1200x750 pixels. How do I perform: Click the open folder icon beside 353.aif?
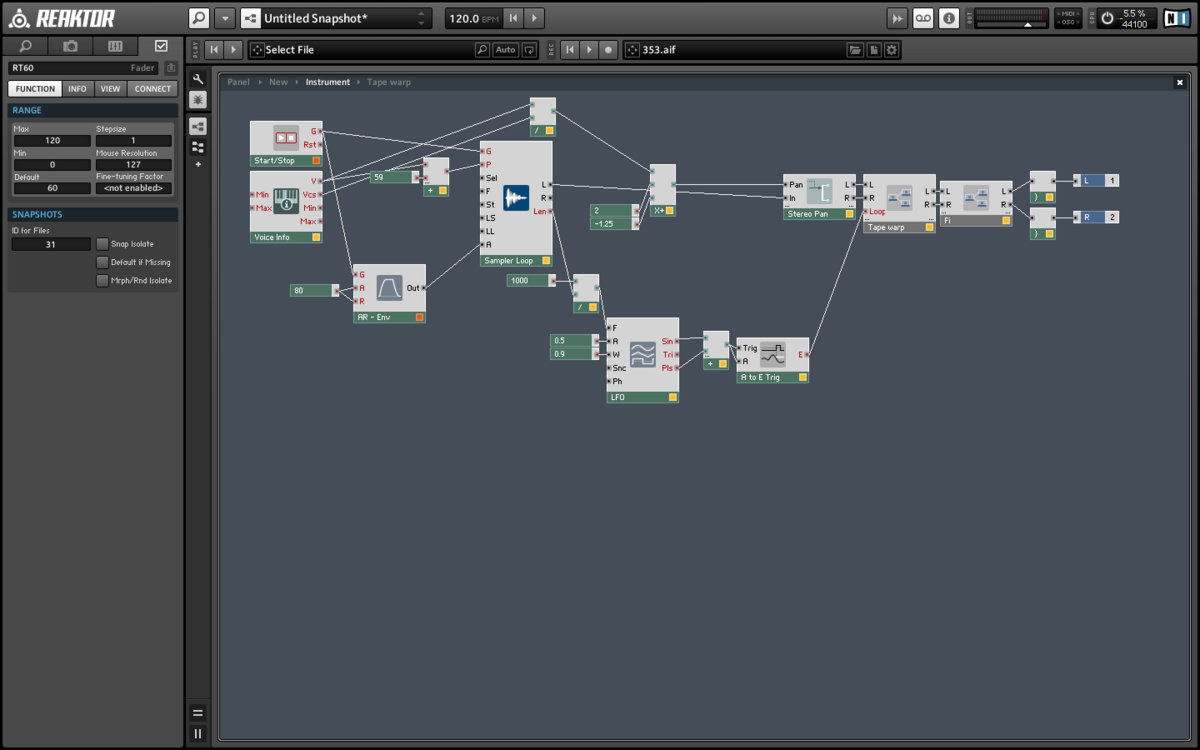point(855,50)
